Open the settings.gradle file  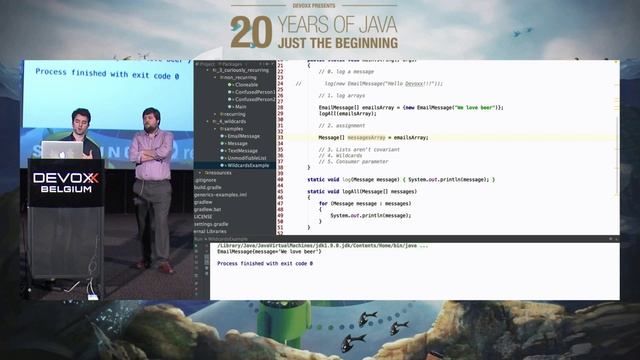211,224
